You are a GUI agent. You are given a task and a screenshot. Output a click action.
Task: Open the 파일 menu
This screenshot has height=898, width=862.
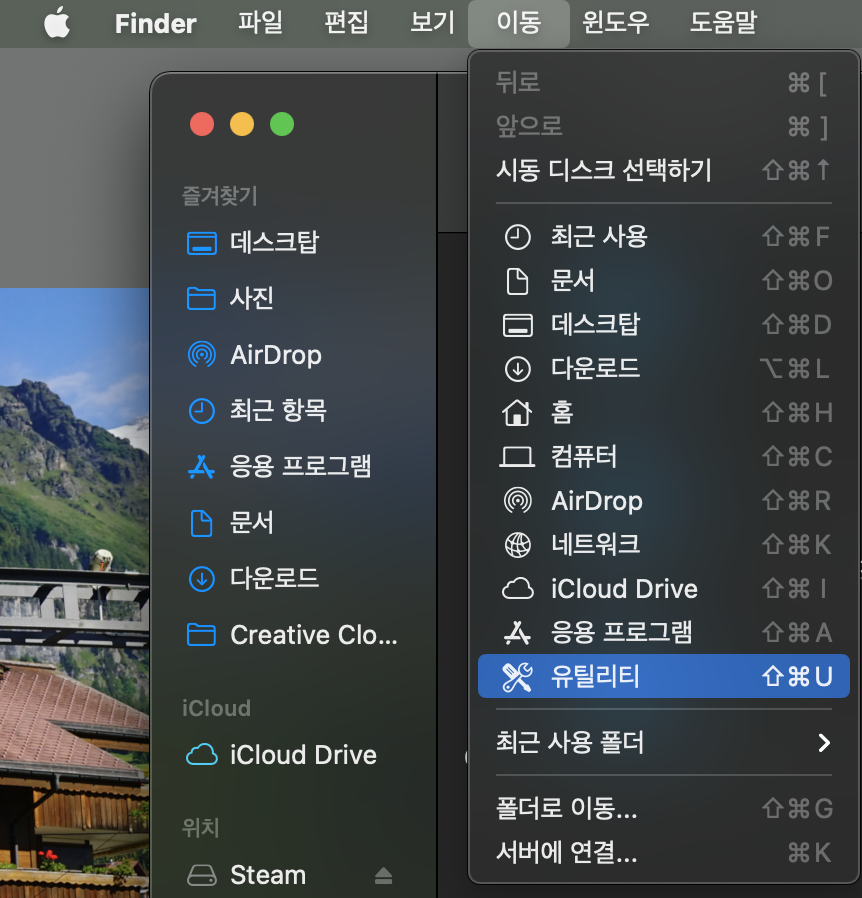[x=260, y=23]
